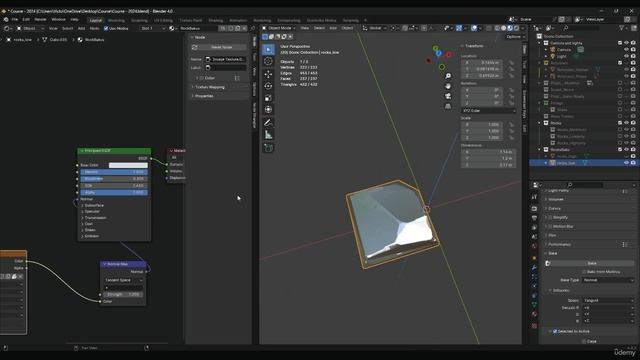Open Object Mode dropdown in viewport
640x360 pixels.
(x=279, y=28)
